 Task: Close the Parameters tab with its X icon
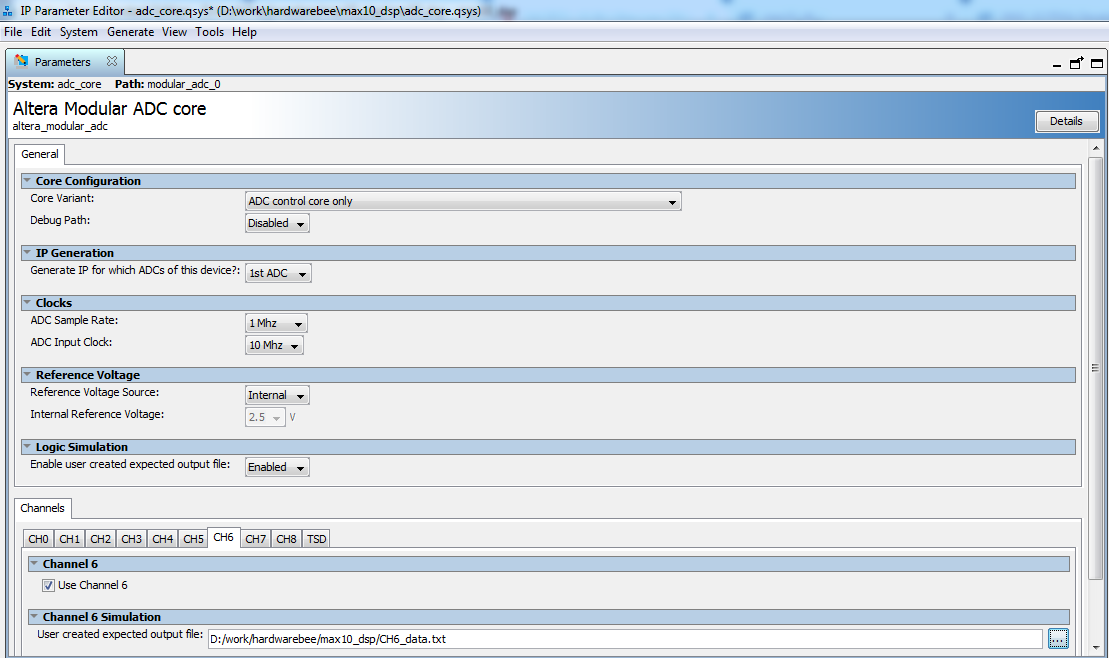pyautogui.click(x=112, y=62)
